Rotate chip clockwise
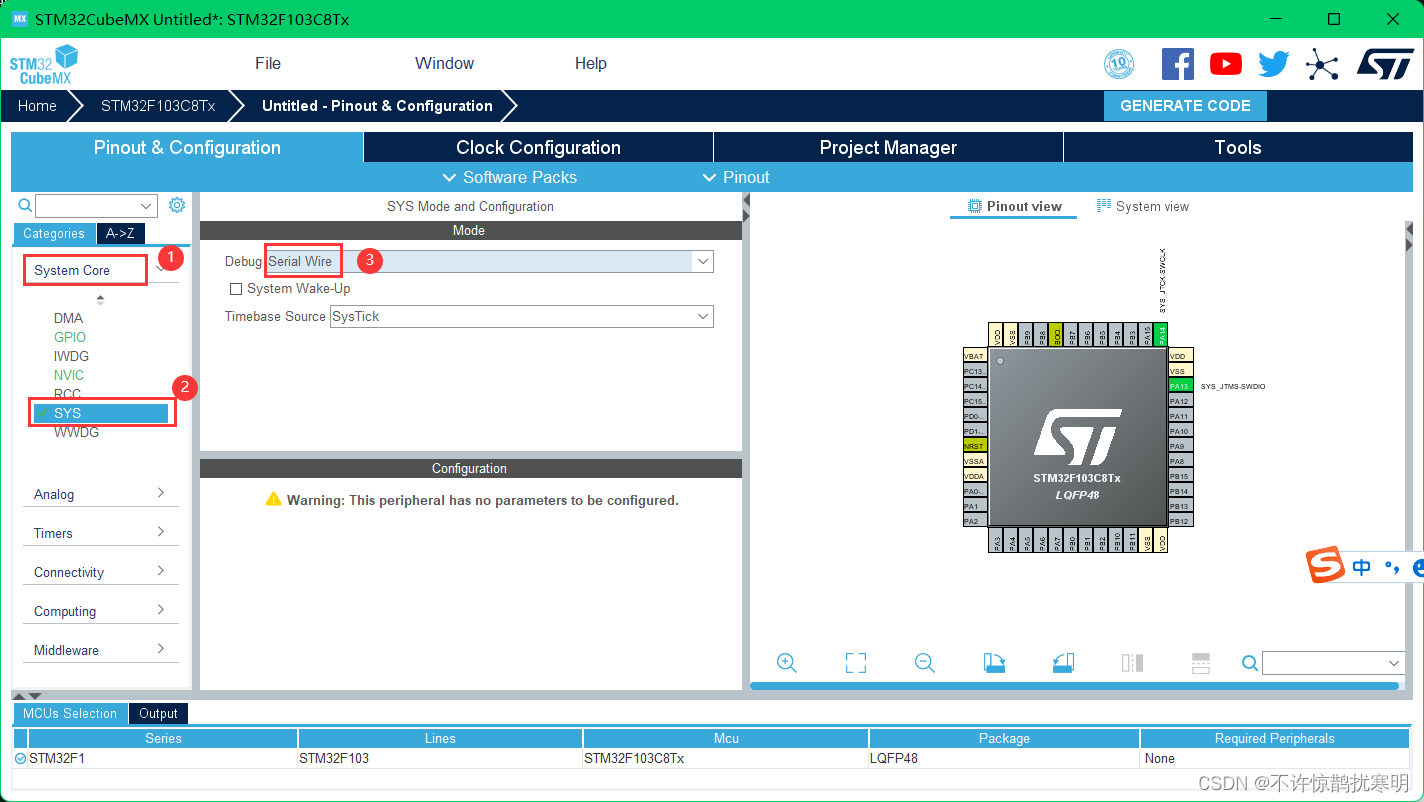 (x=994, y=663)
